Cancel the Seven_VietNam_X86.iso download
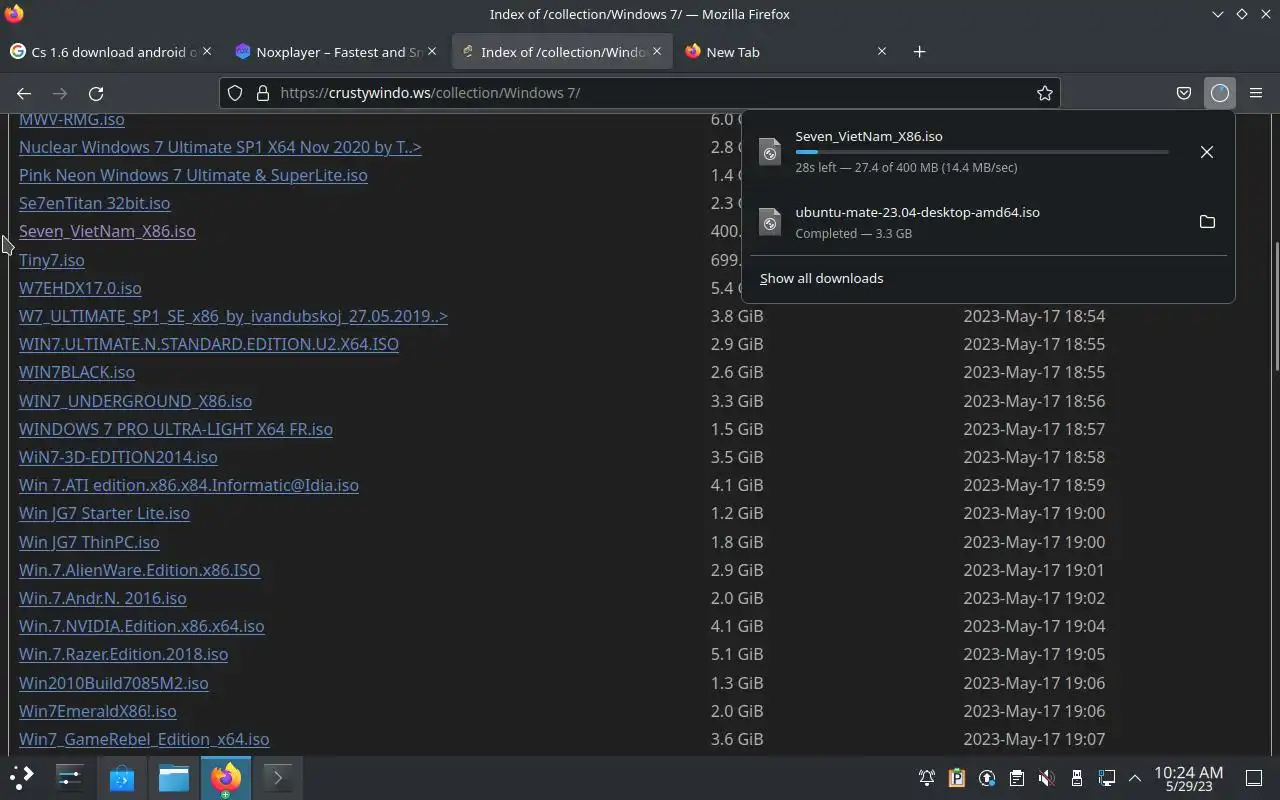Viewport: 1280px width, 800px height. click(1207, 152)
